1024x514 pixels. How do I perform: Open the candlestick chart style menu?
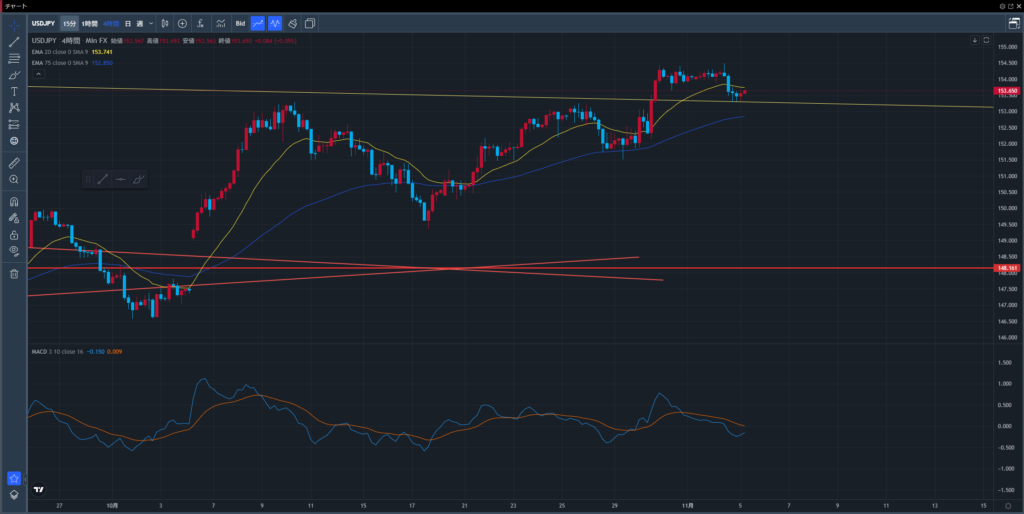(163, 22)
